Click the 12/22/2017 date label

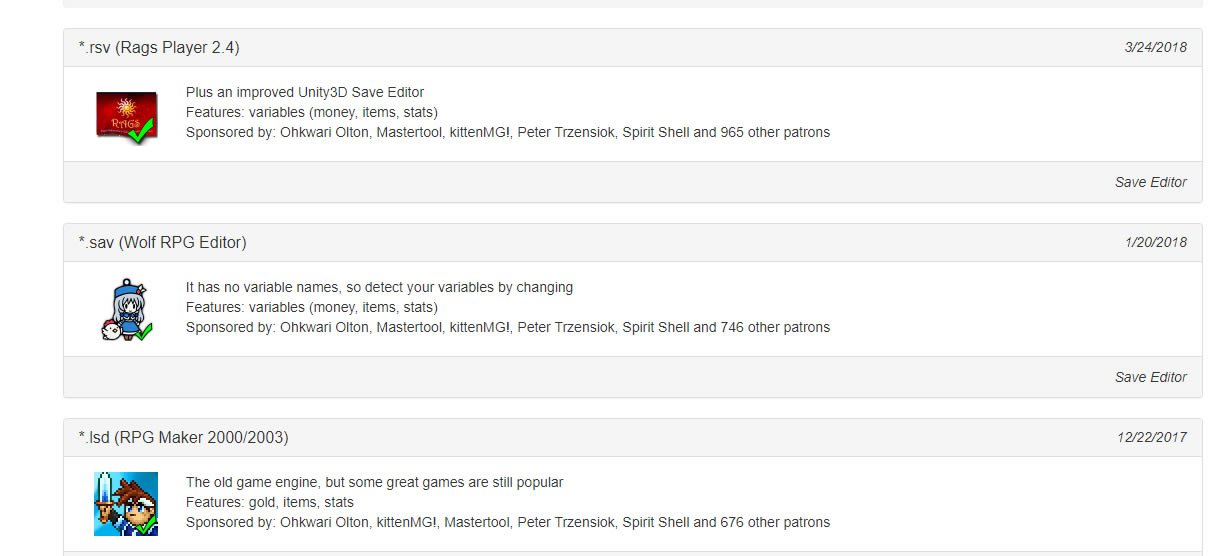click(1152, 437)
